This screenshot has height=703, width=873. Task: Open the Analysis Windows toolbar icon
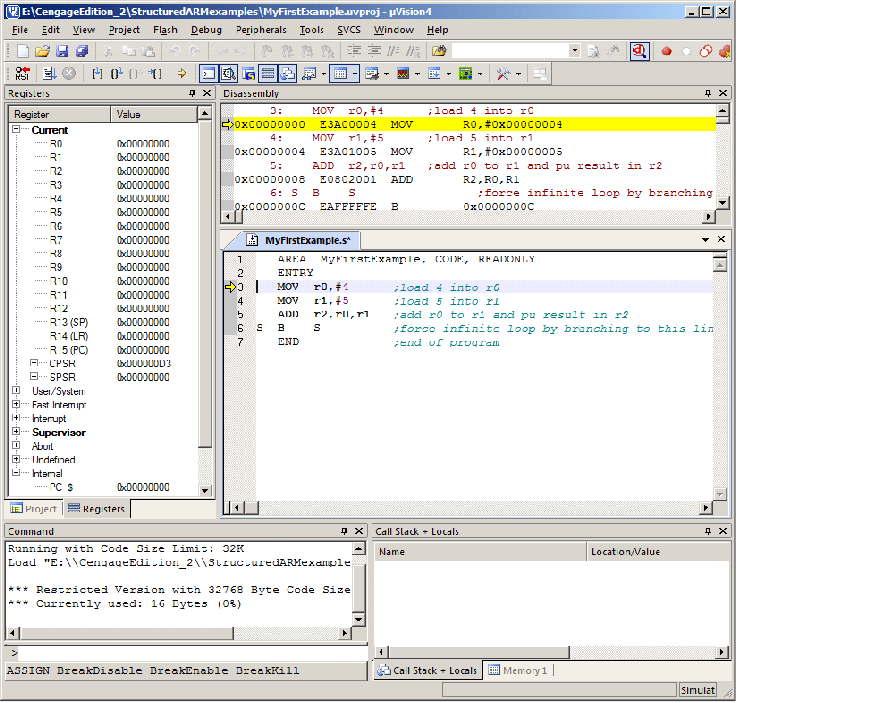click(401, 72)
